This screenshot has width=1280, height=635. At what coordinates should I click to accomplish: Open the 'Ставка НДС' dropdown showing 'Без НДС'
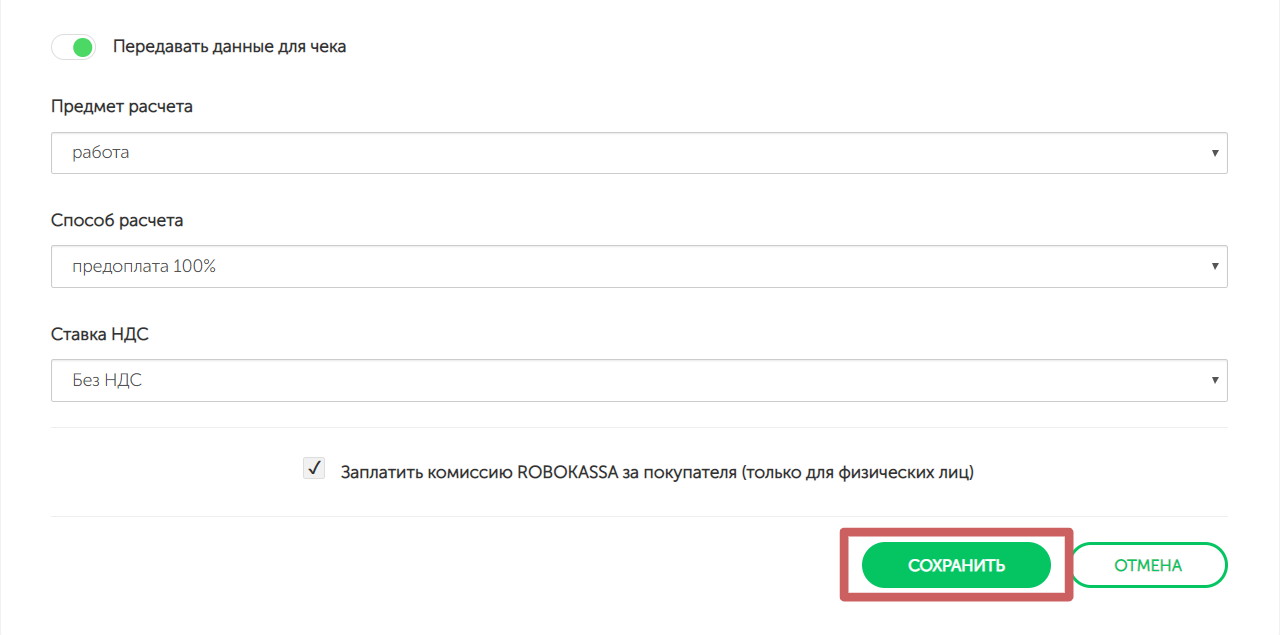pos(638,380)
